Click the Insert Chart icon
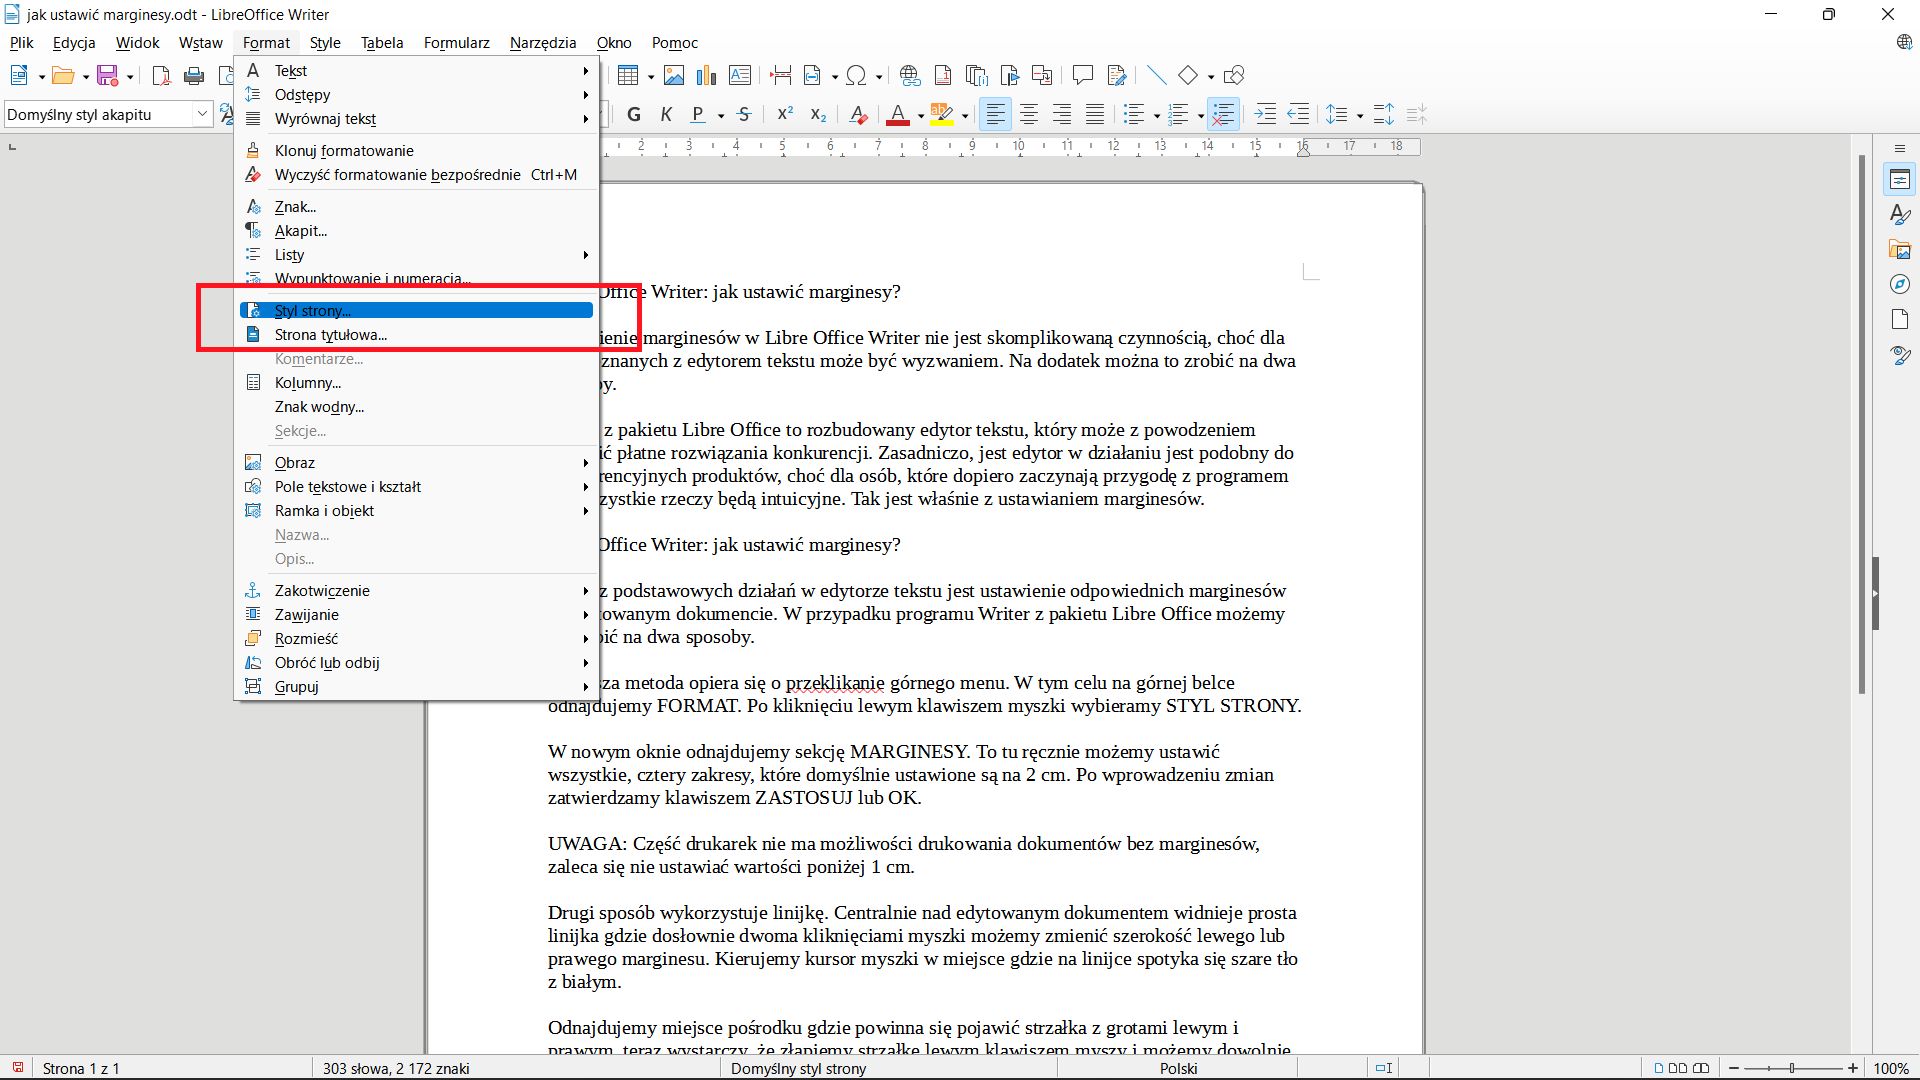Viewport: 1920px width, 1080px height. 707,75
